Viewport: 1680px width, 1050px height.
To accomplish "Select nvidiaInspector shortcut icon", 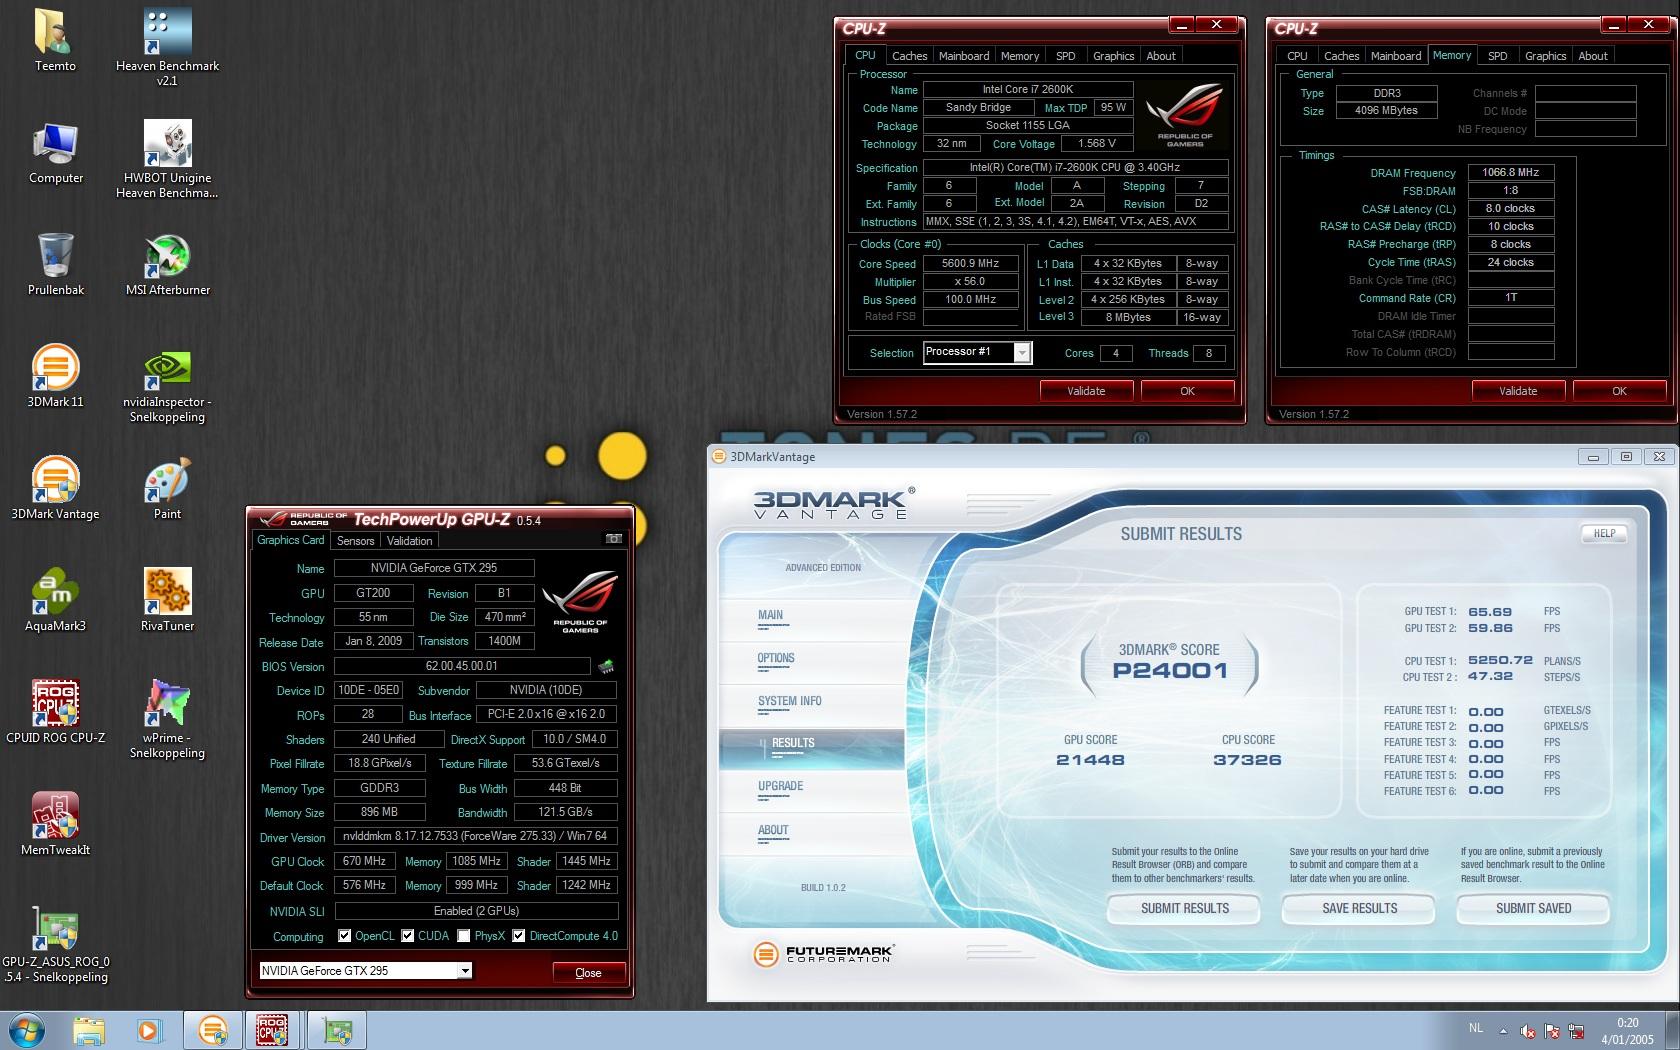I will click(x=167, y=383).
